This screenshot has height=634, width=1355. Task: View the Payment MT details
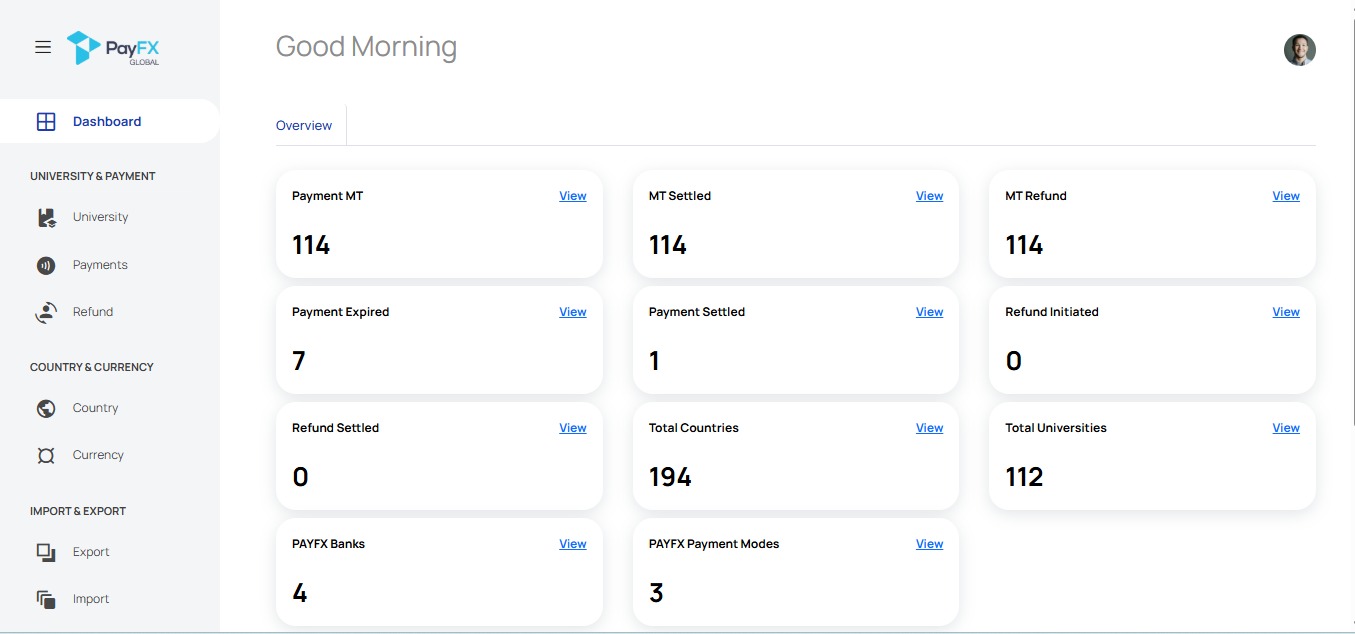pos(572,196)
